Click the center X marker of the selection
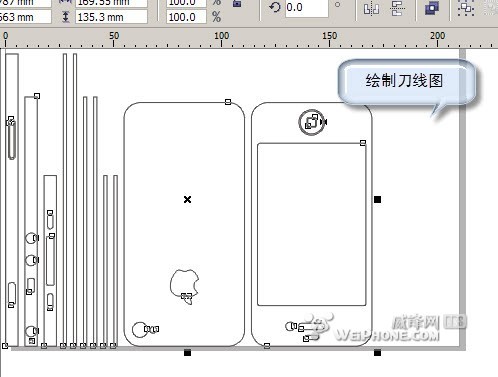Image resolution: width=498 pixels, height=377 pixels. [x=187, y=199]
